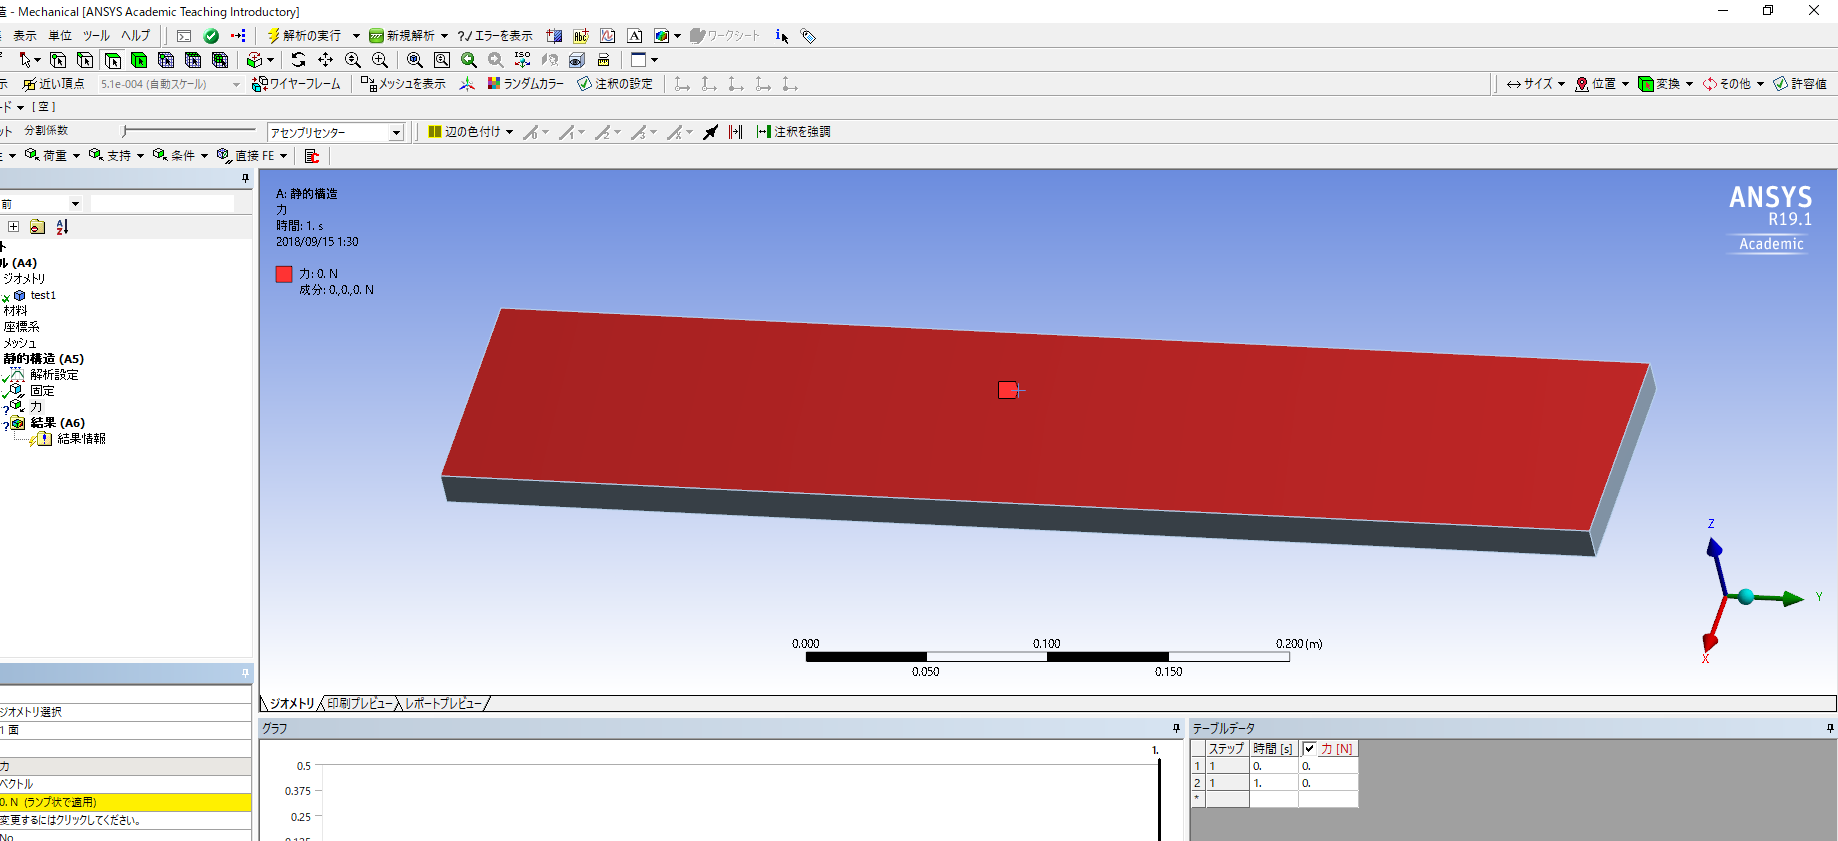Image resolution: width=1838 pixels, height=841 pixels.
Task: Click the print/ruler icon in view toolbar
Action: (603, 60)
